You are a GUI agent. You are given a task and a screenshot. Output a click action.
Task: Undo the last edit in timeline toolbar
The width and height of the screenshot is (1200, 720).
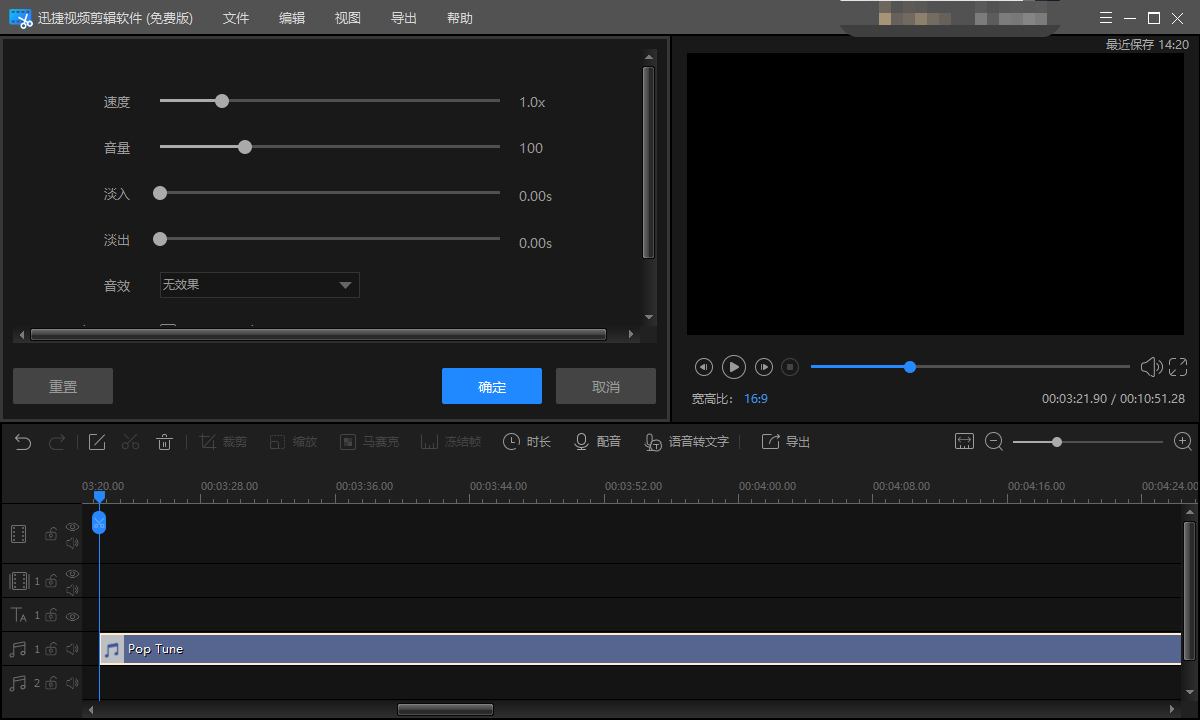click(x=23, y=442)
